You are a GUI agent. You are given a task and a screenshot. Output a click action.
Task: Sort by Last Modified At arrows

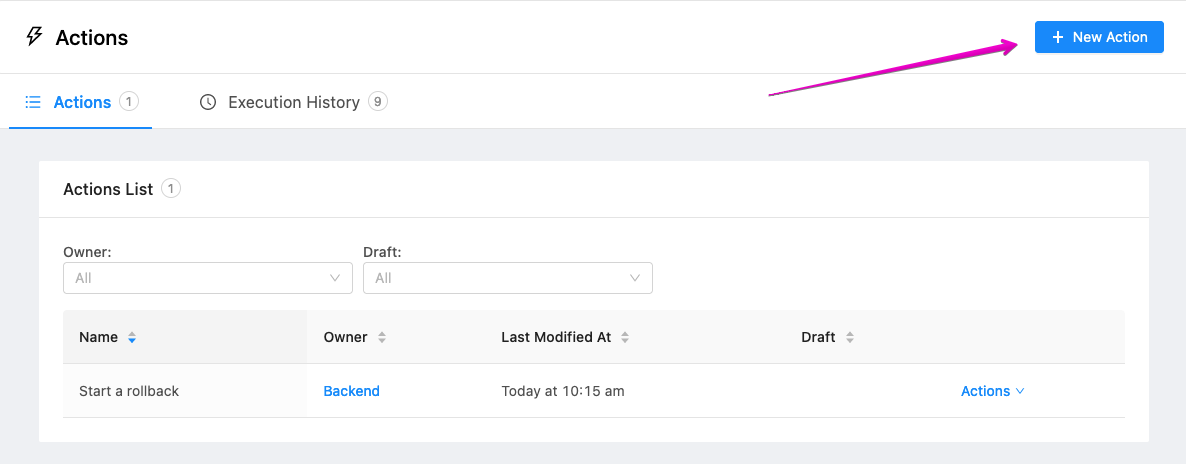click(625, 338)
